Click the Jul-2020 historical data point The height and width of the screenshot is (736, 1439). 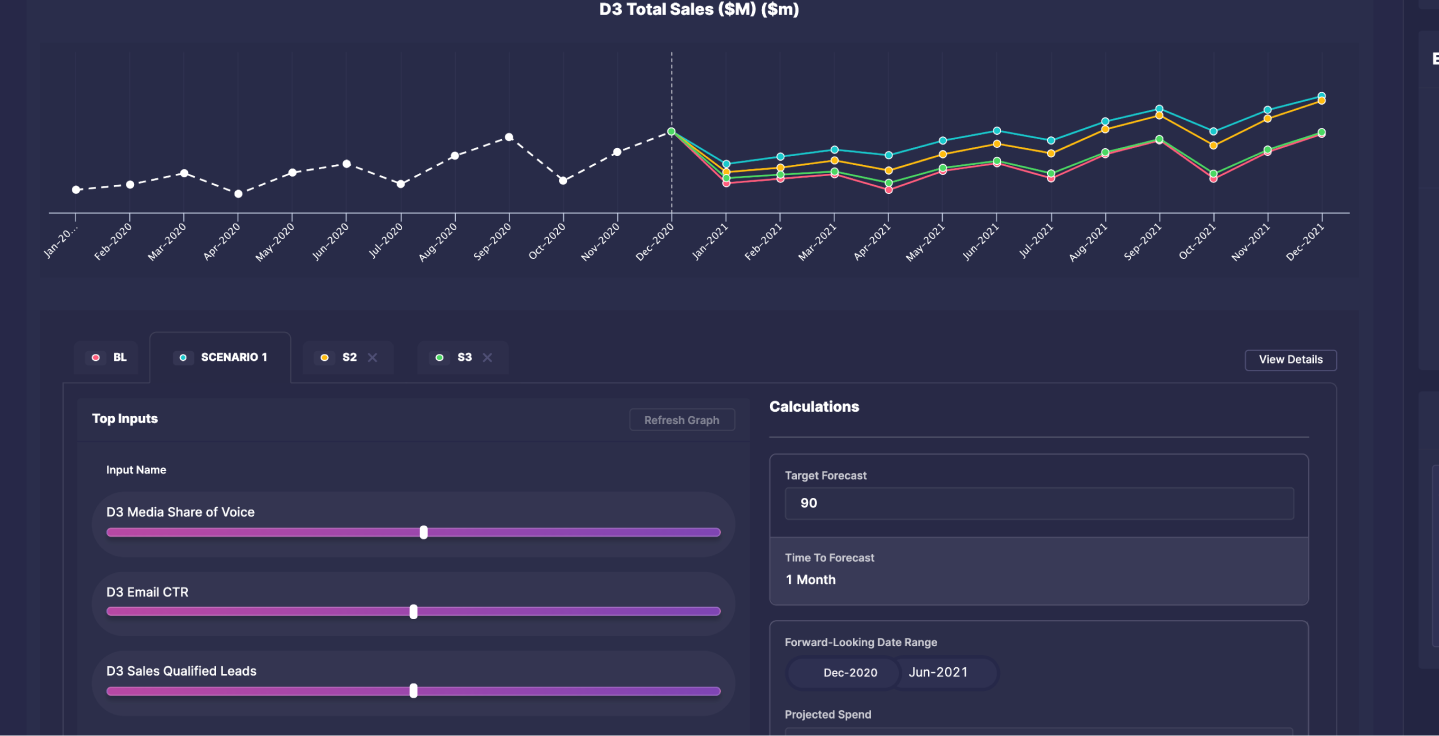point(401,184)
